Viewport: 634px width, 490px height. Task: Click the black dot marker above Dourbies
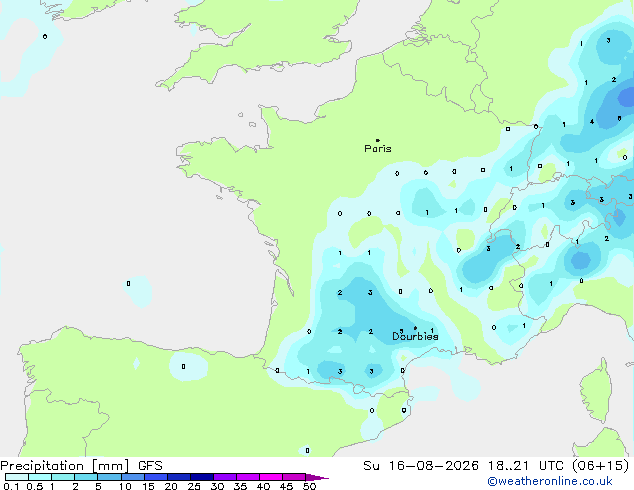point(415,328)
